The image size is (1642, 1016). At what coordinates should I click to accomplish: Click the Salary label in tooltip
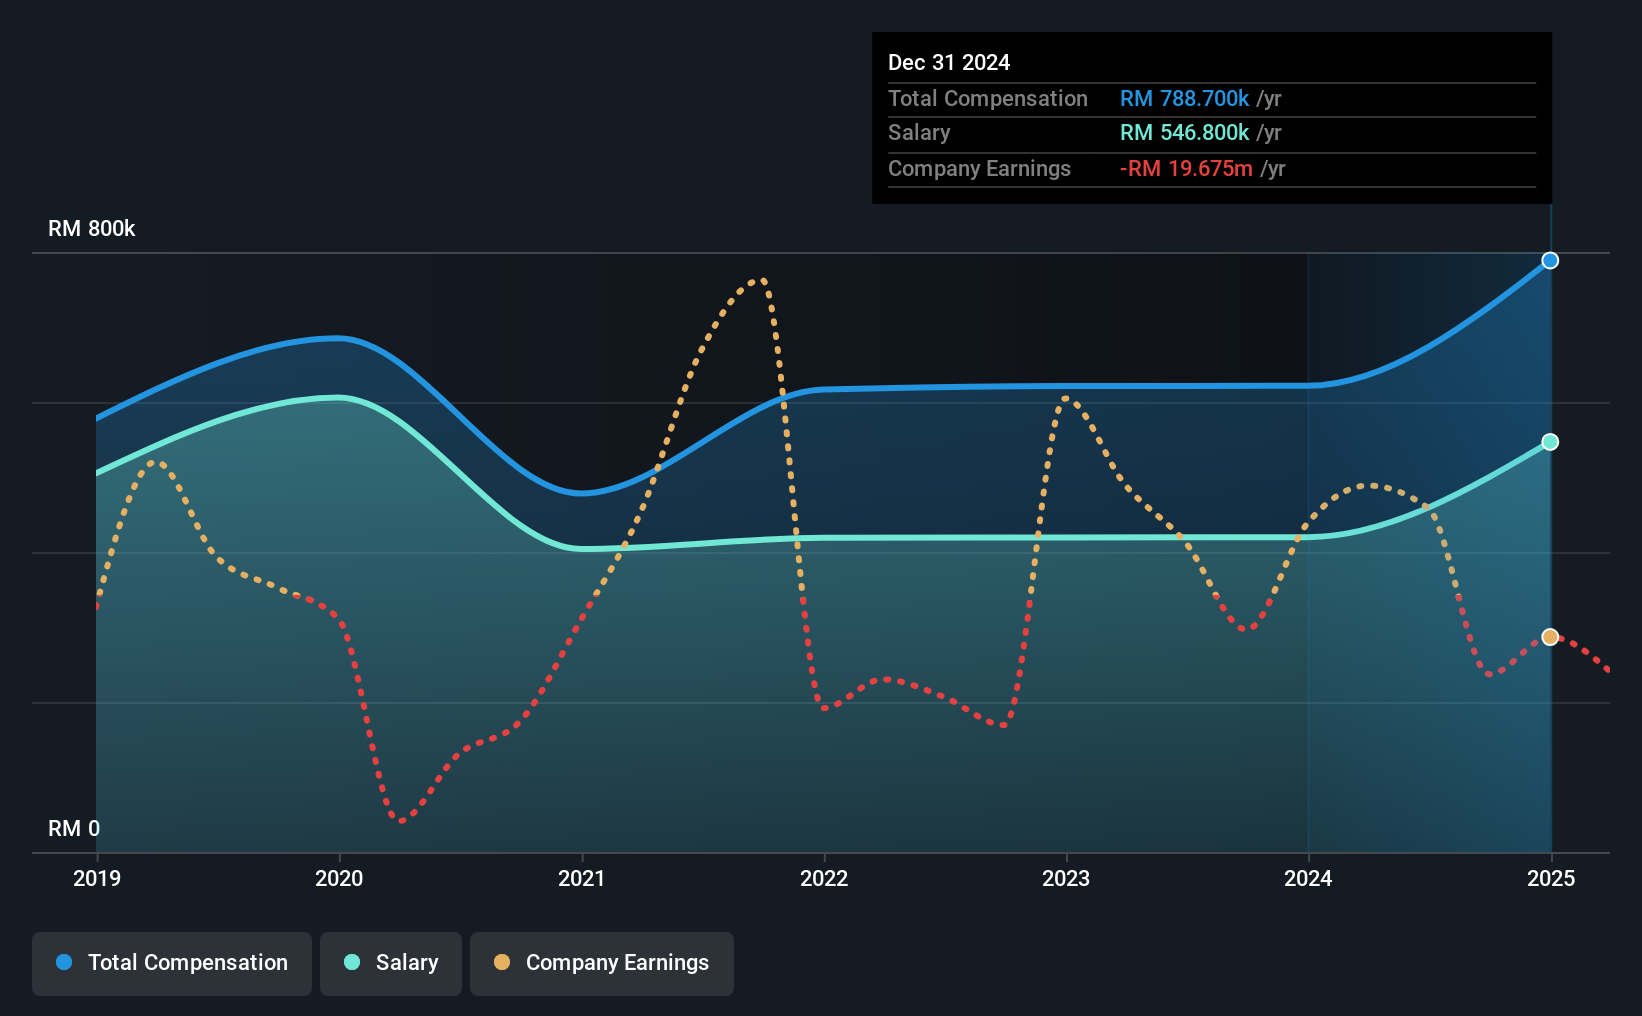[x=919, y=133]
